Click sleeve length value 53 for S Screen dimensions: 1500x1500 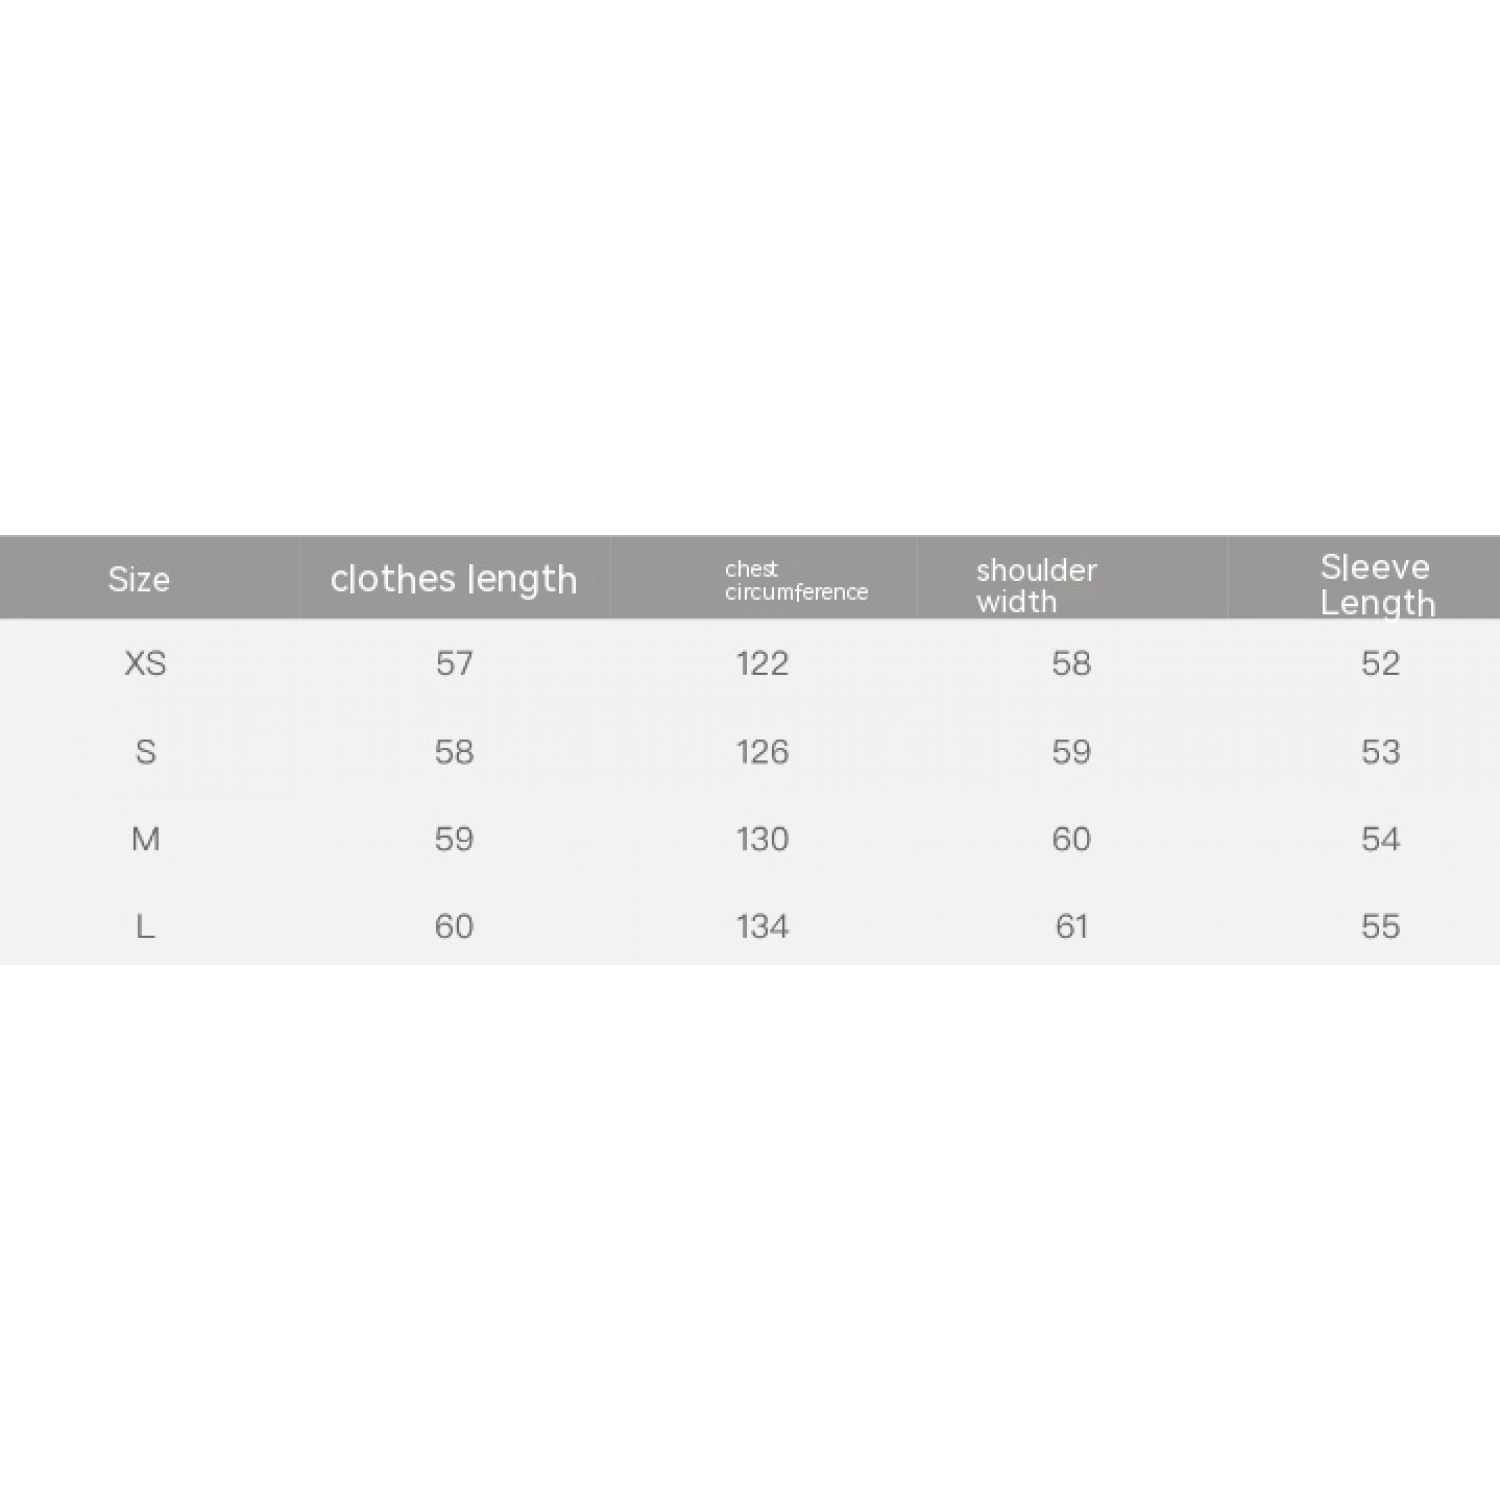[x=1380, y=751]
